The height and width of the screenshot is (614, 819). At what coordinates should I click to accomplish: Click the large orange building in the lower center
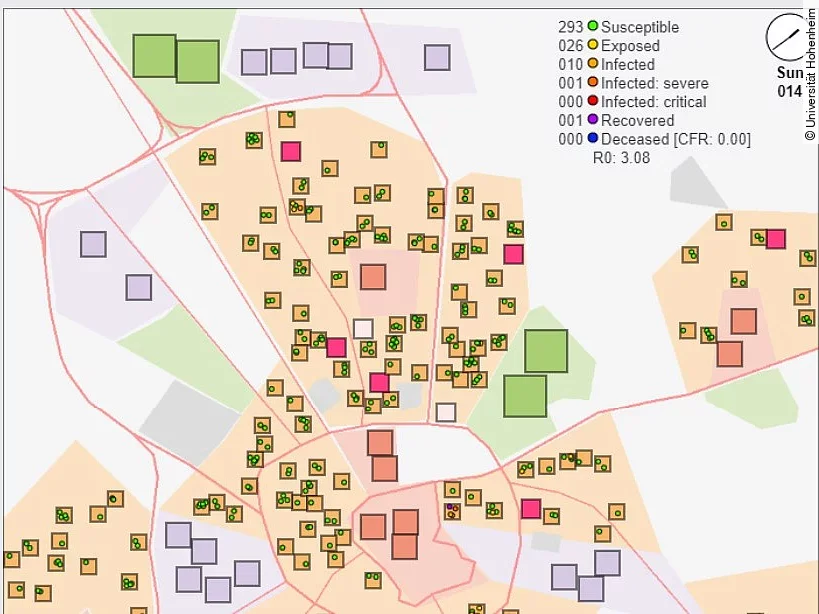coord(404,521)
